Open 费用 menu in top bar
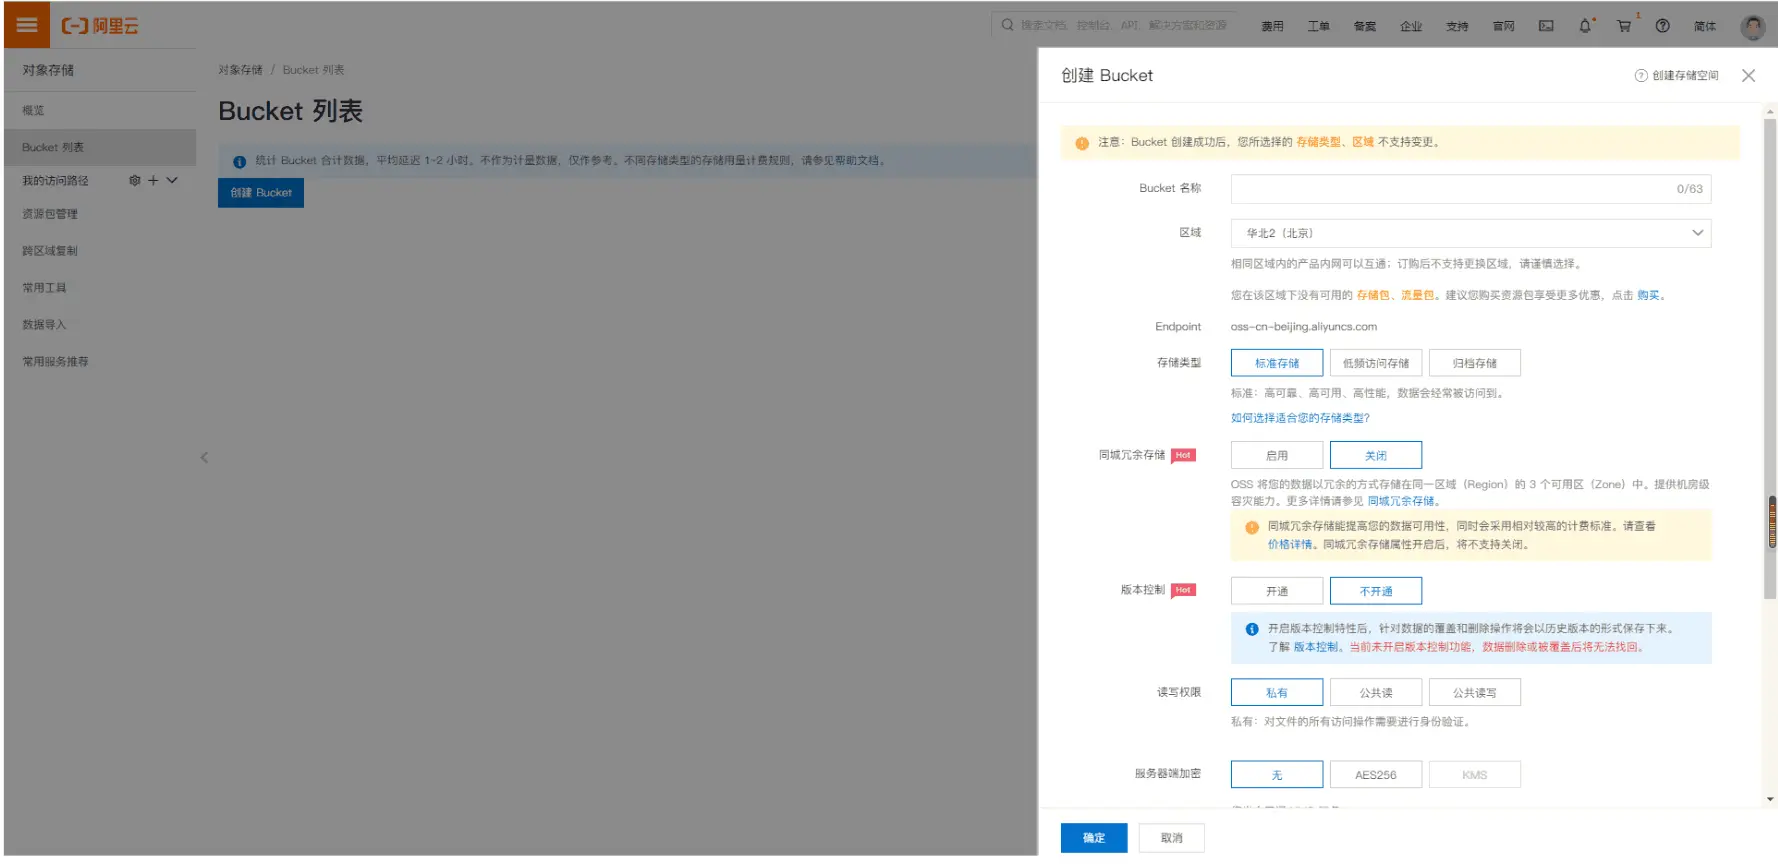The image size is (1778, 867). [x=1272, y=26]
